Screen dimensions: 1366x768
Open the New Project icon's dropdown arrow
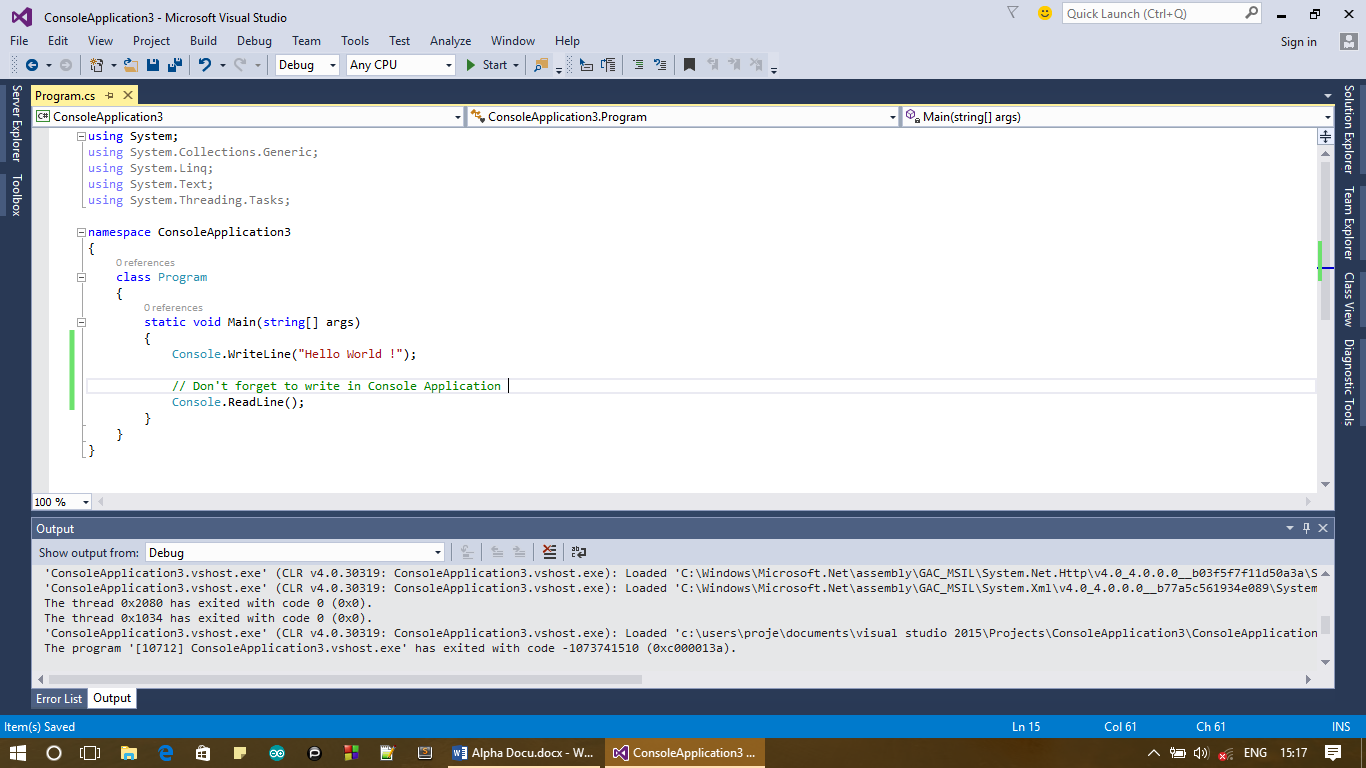(x=113, y=64)
